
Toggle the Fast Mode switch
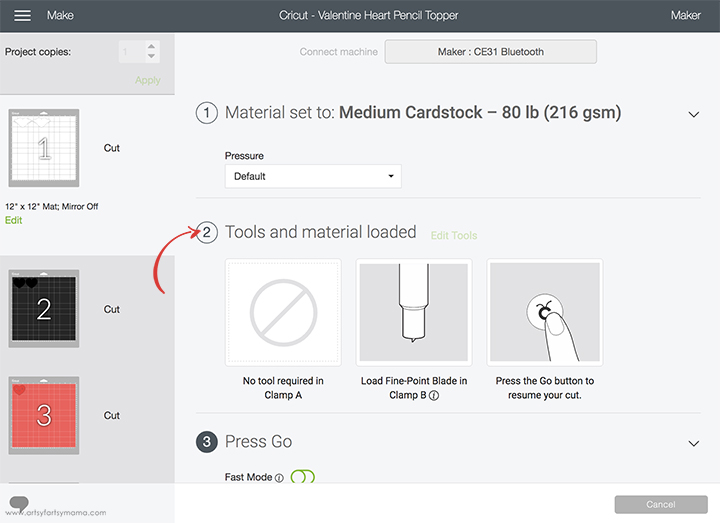(303, 477)
